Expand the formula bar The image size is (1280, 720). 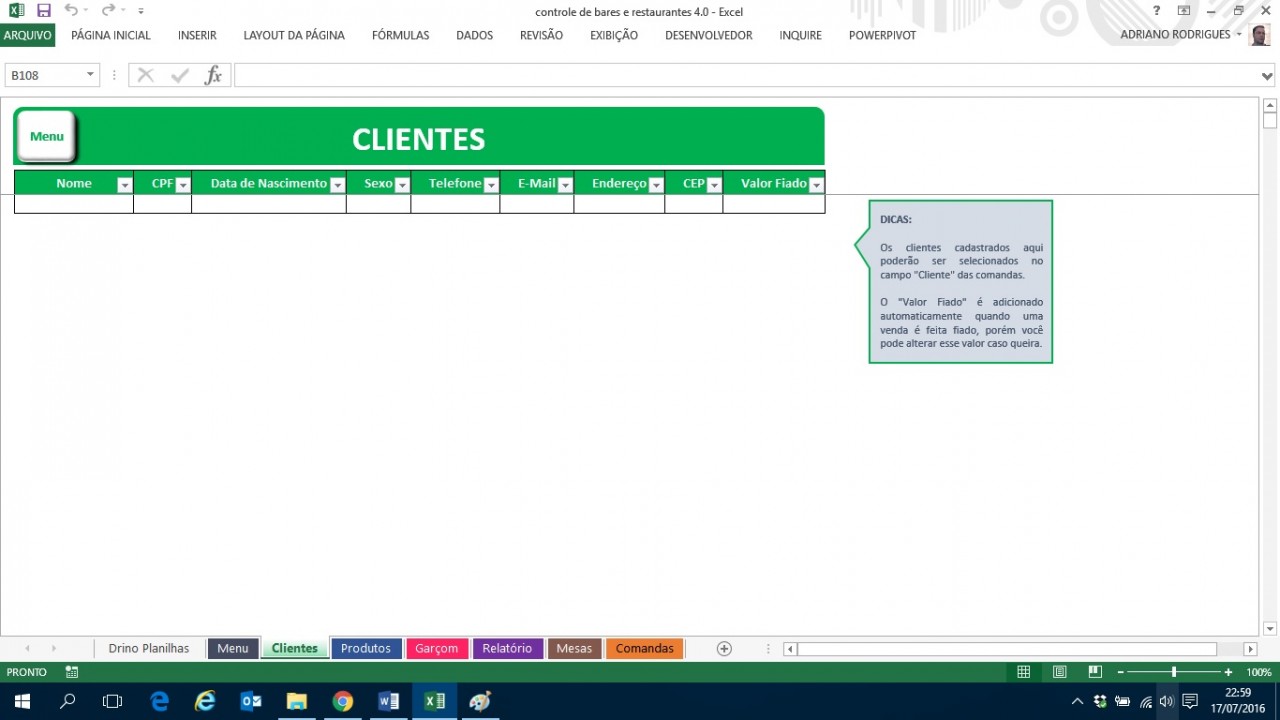[x=1268, y=75]
